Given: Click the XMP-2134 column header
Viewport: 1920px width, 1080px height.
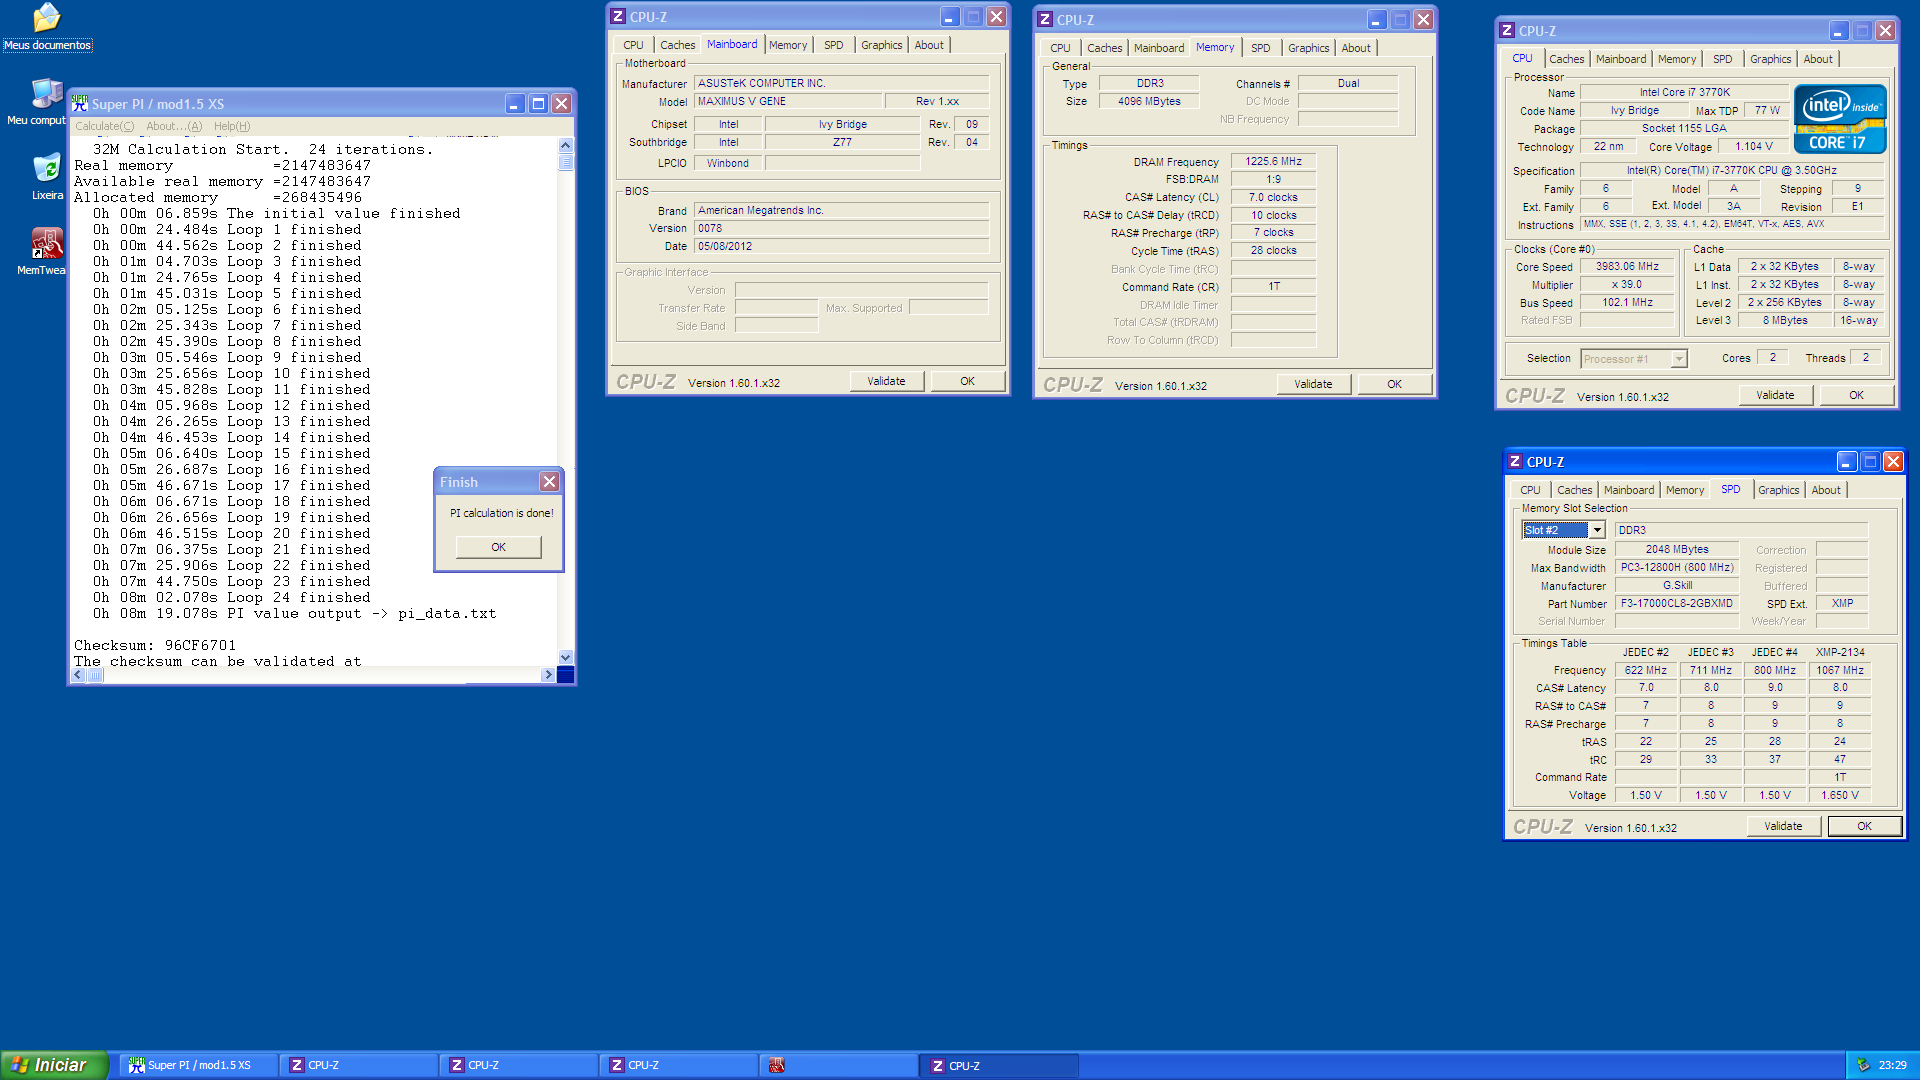Looking at the screenshot, I should pos(1840,652).
